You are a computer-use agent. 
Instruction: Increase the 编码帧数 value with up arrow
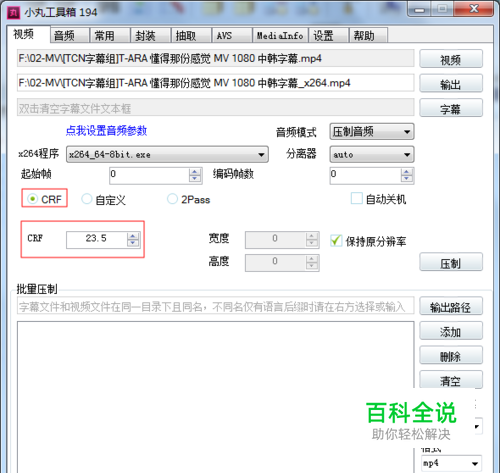point(407,172)
